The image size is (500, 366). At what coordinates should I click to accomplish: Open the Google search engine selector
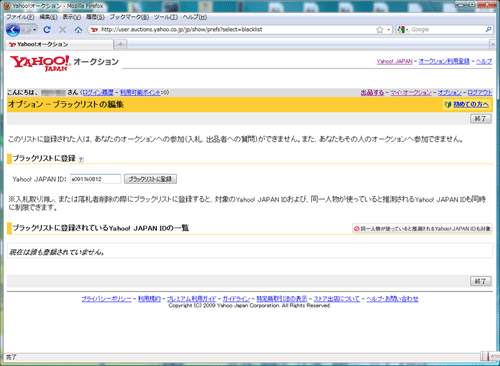click(x=403, y=30)
